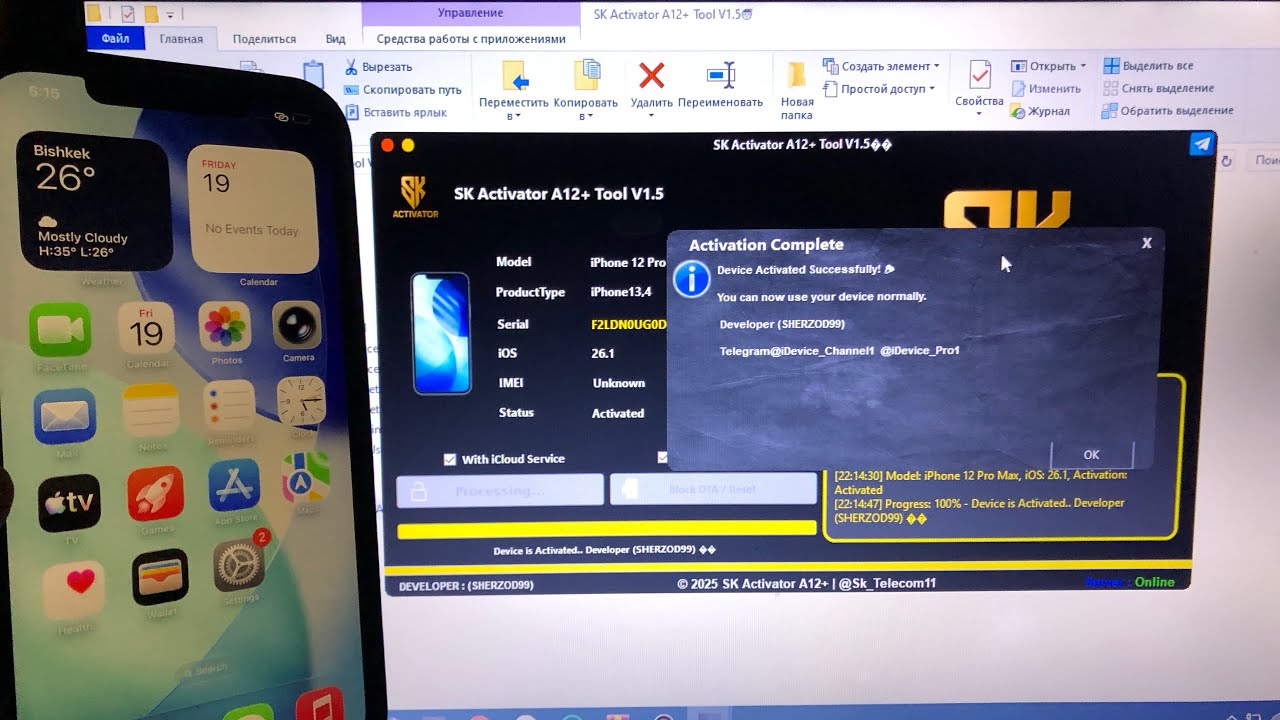
Task: Switch to the Главная ribbon tab
Action: tap(181, 39)
